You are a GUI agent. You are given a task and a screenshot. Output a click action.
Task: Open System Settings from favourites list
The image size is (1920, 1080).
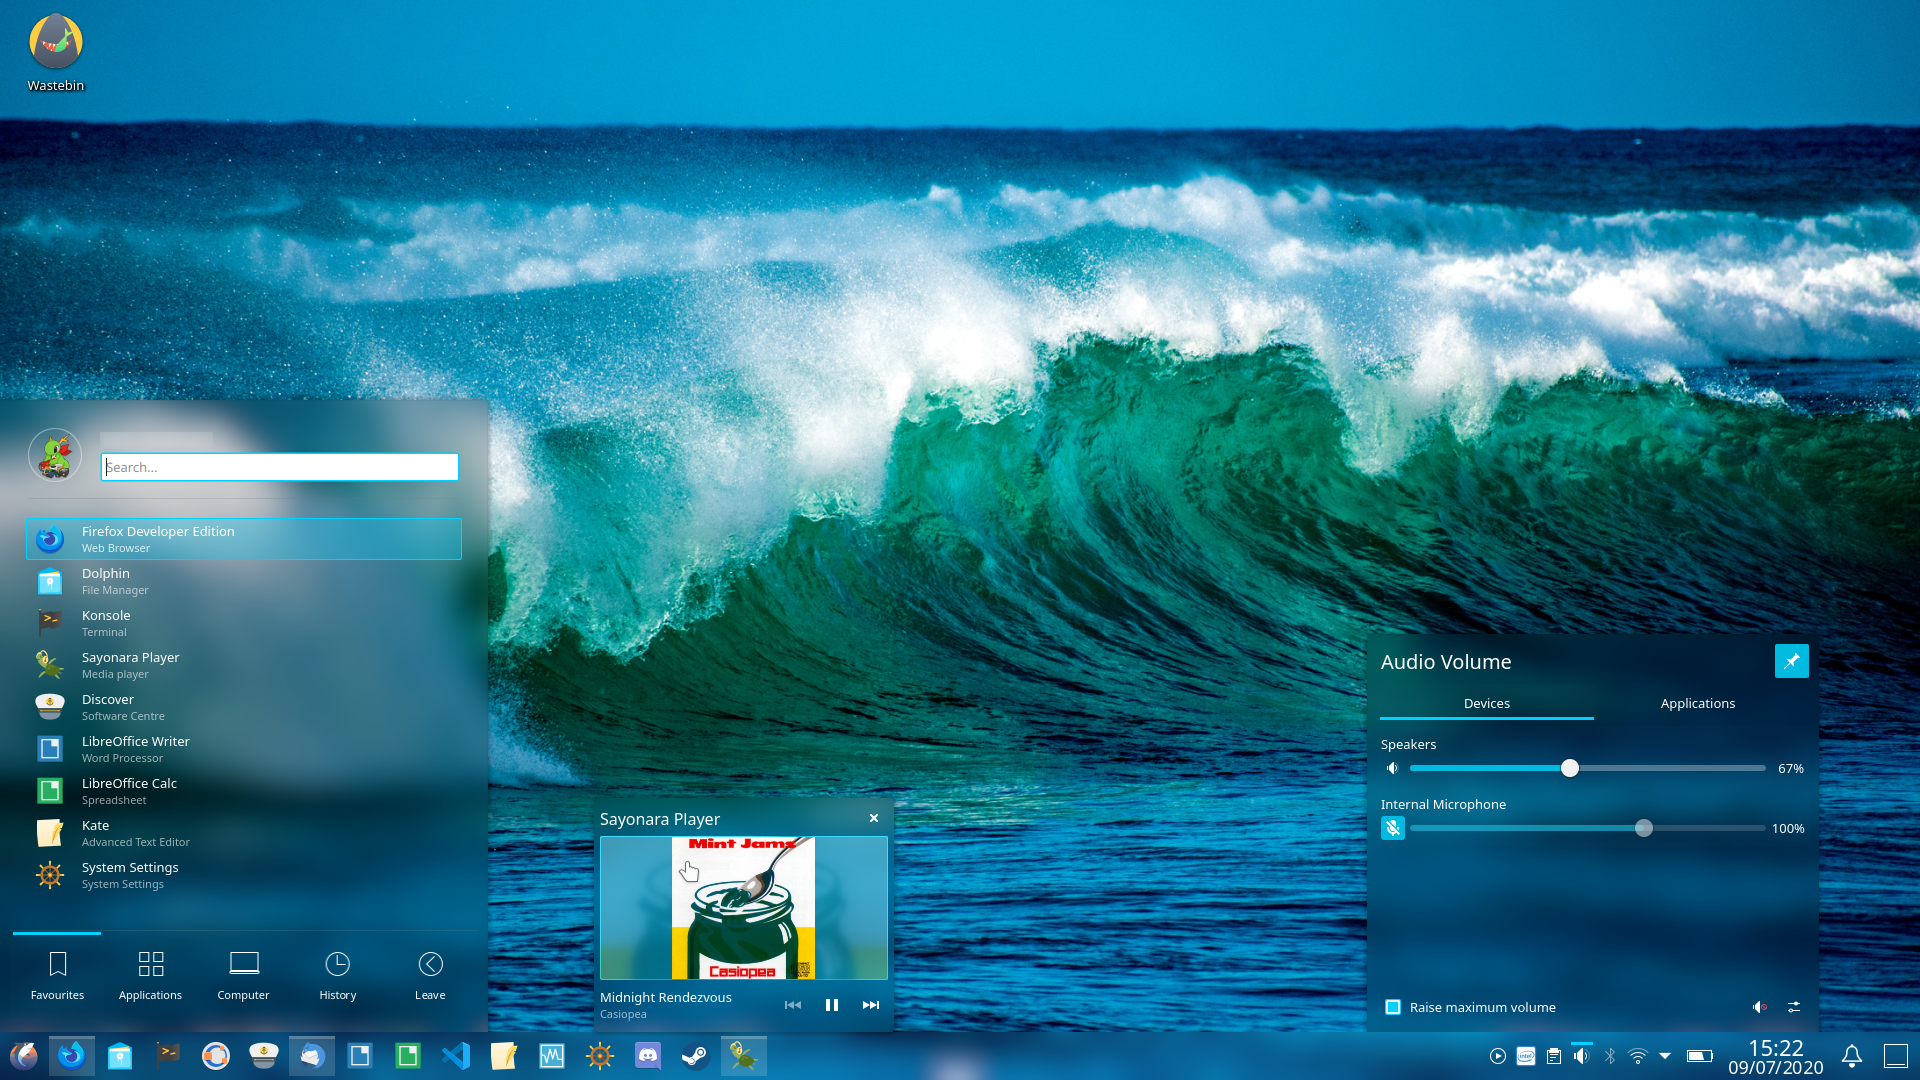244,875
